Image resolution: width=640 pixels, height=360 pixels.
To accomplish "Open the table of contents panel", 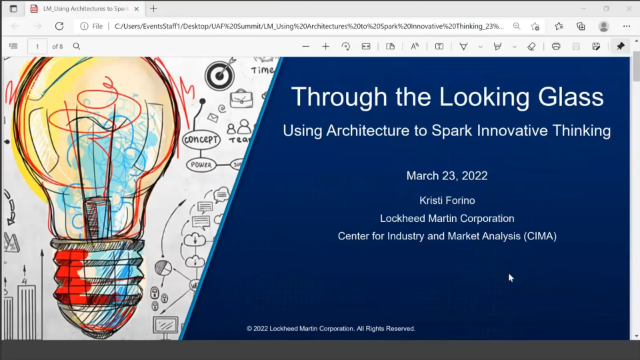I will pyautogui.click(x=13, y=46).
